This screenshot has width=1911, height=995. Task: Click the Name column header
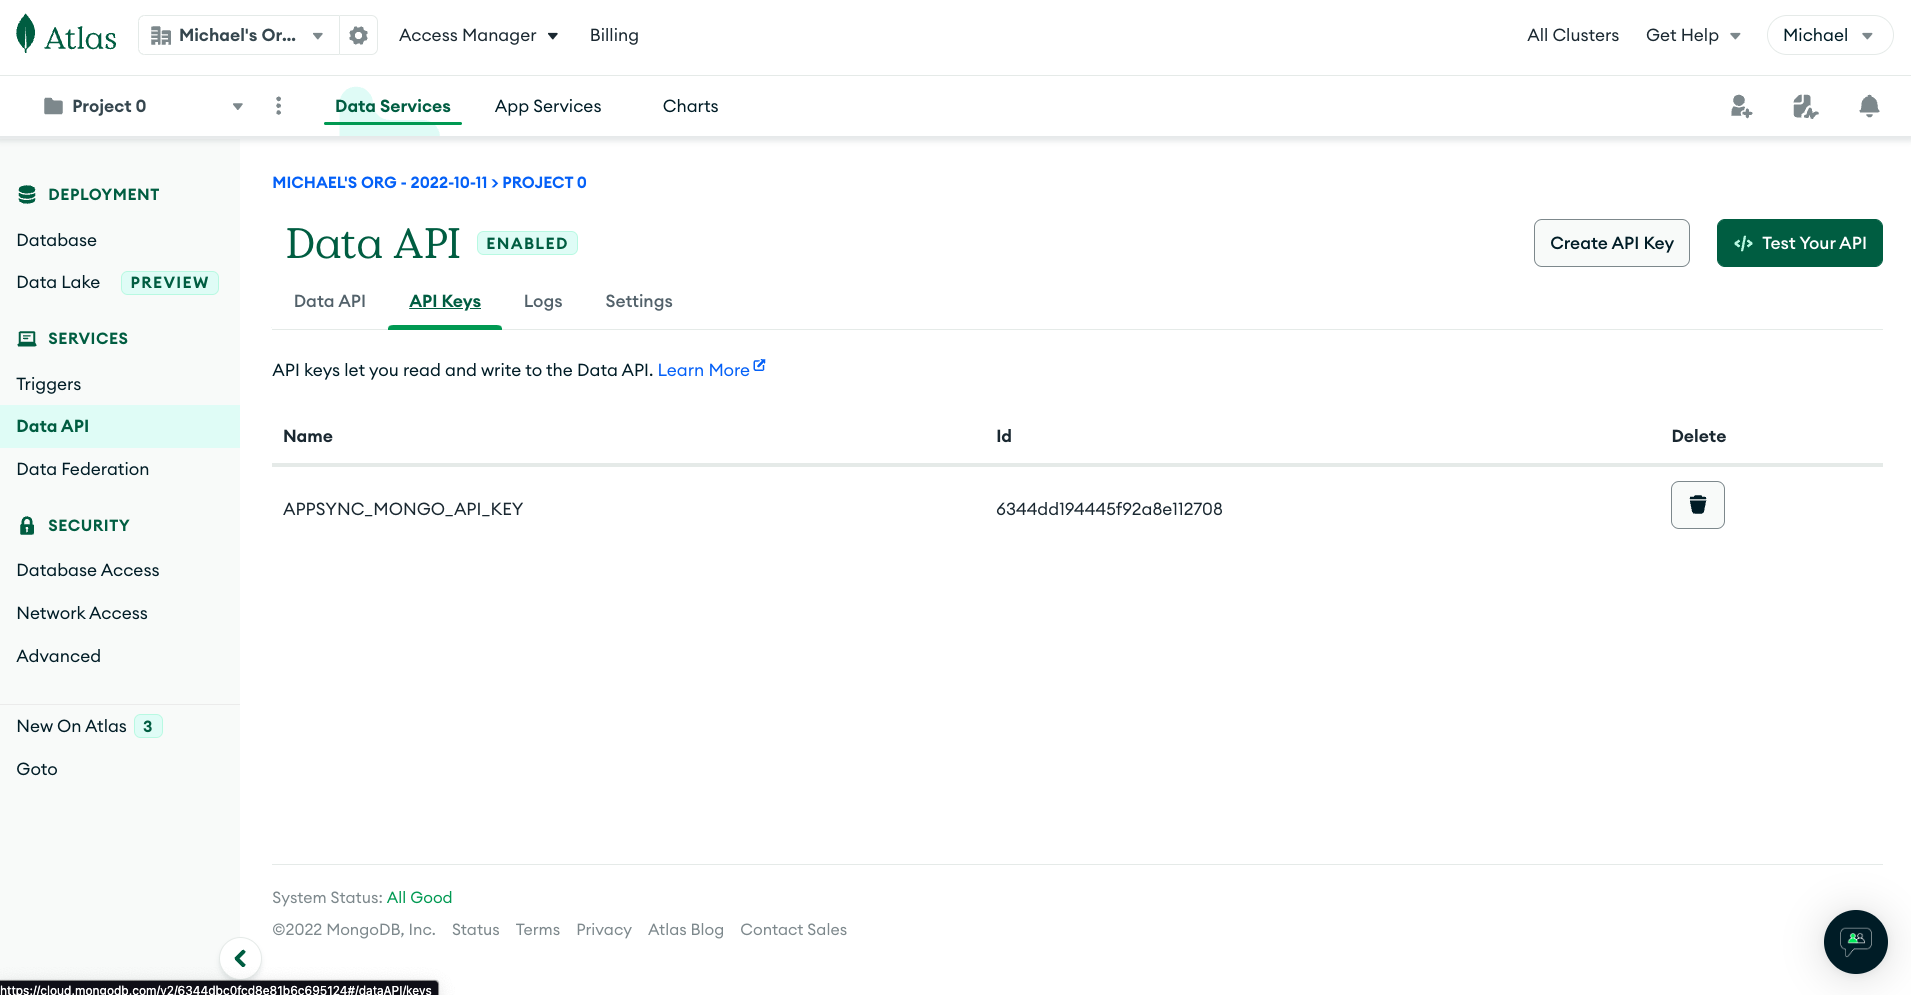308,436
